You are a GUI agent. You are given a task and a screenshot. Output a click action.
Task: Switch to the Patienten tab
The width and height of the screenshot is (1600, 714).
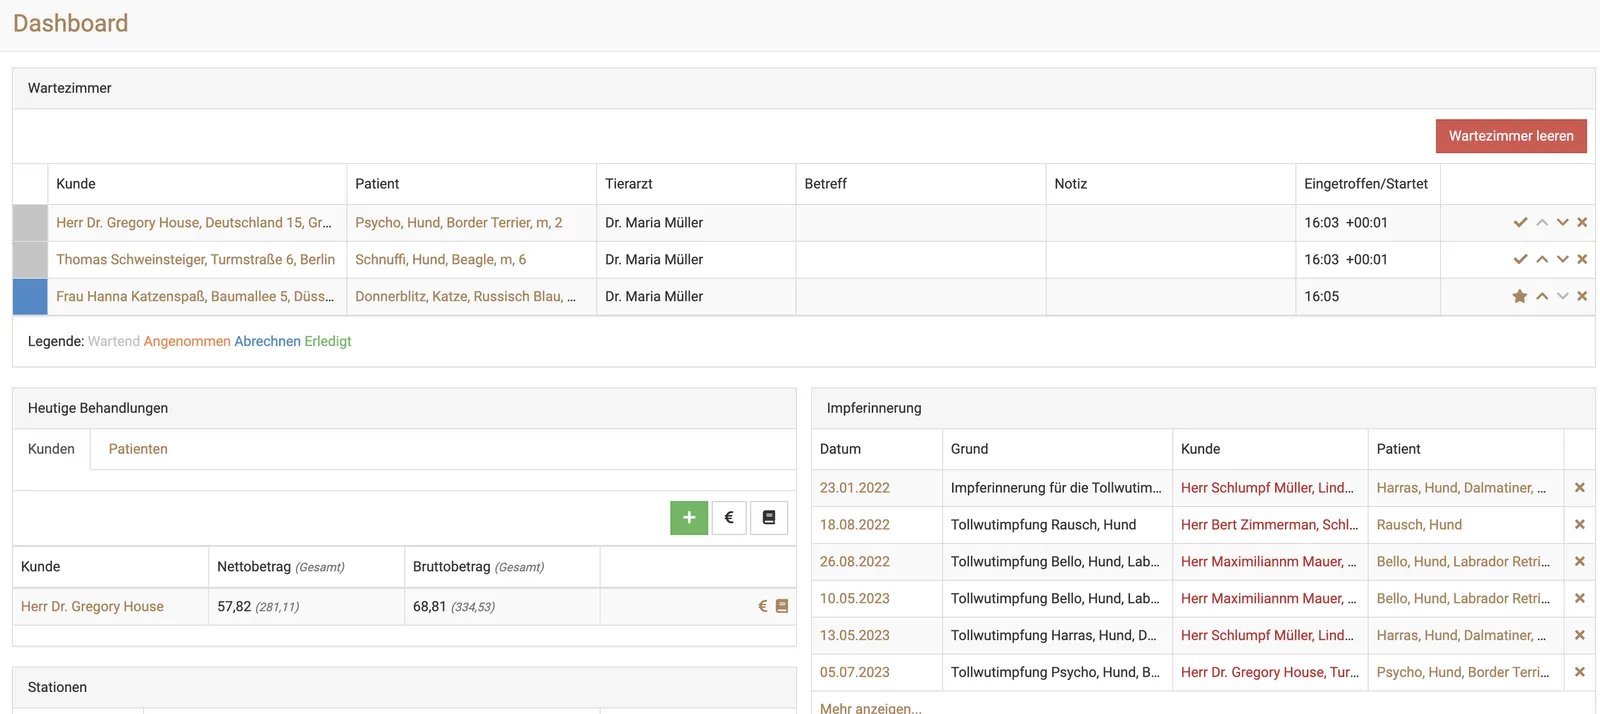point(138,450)
